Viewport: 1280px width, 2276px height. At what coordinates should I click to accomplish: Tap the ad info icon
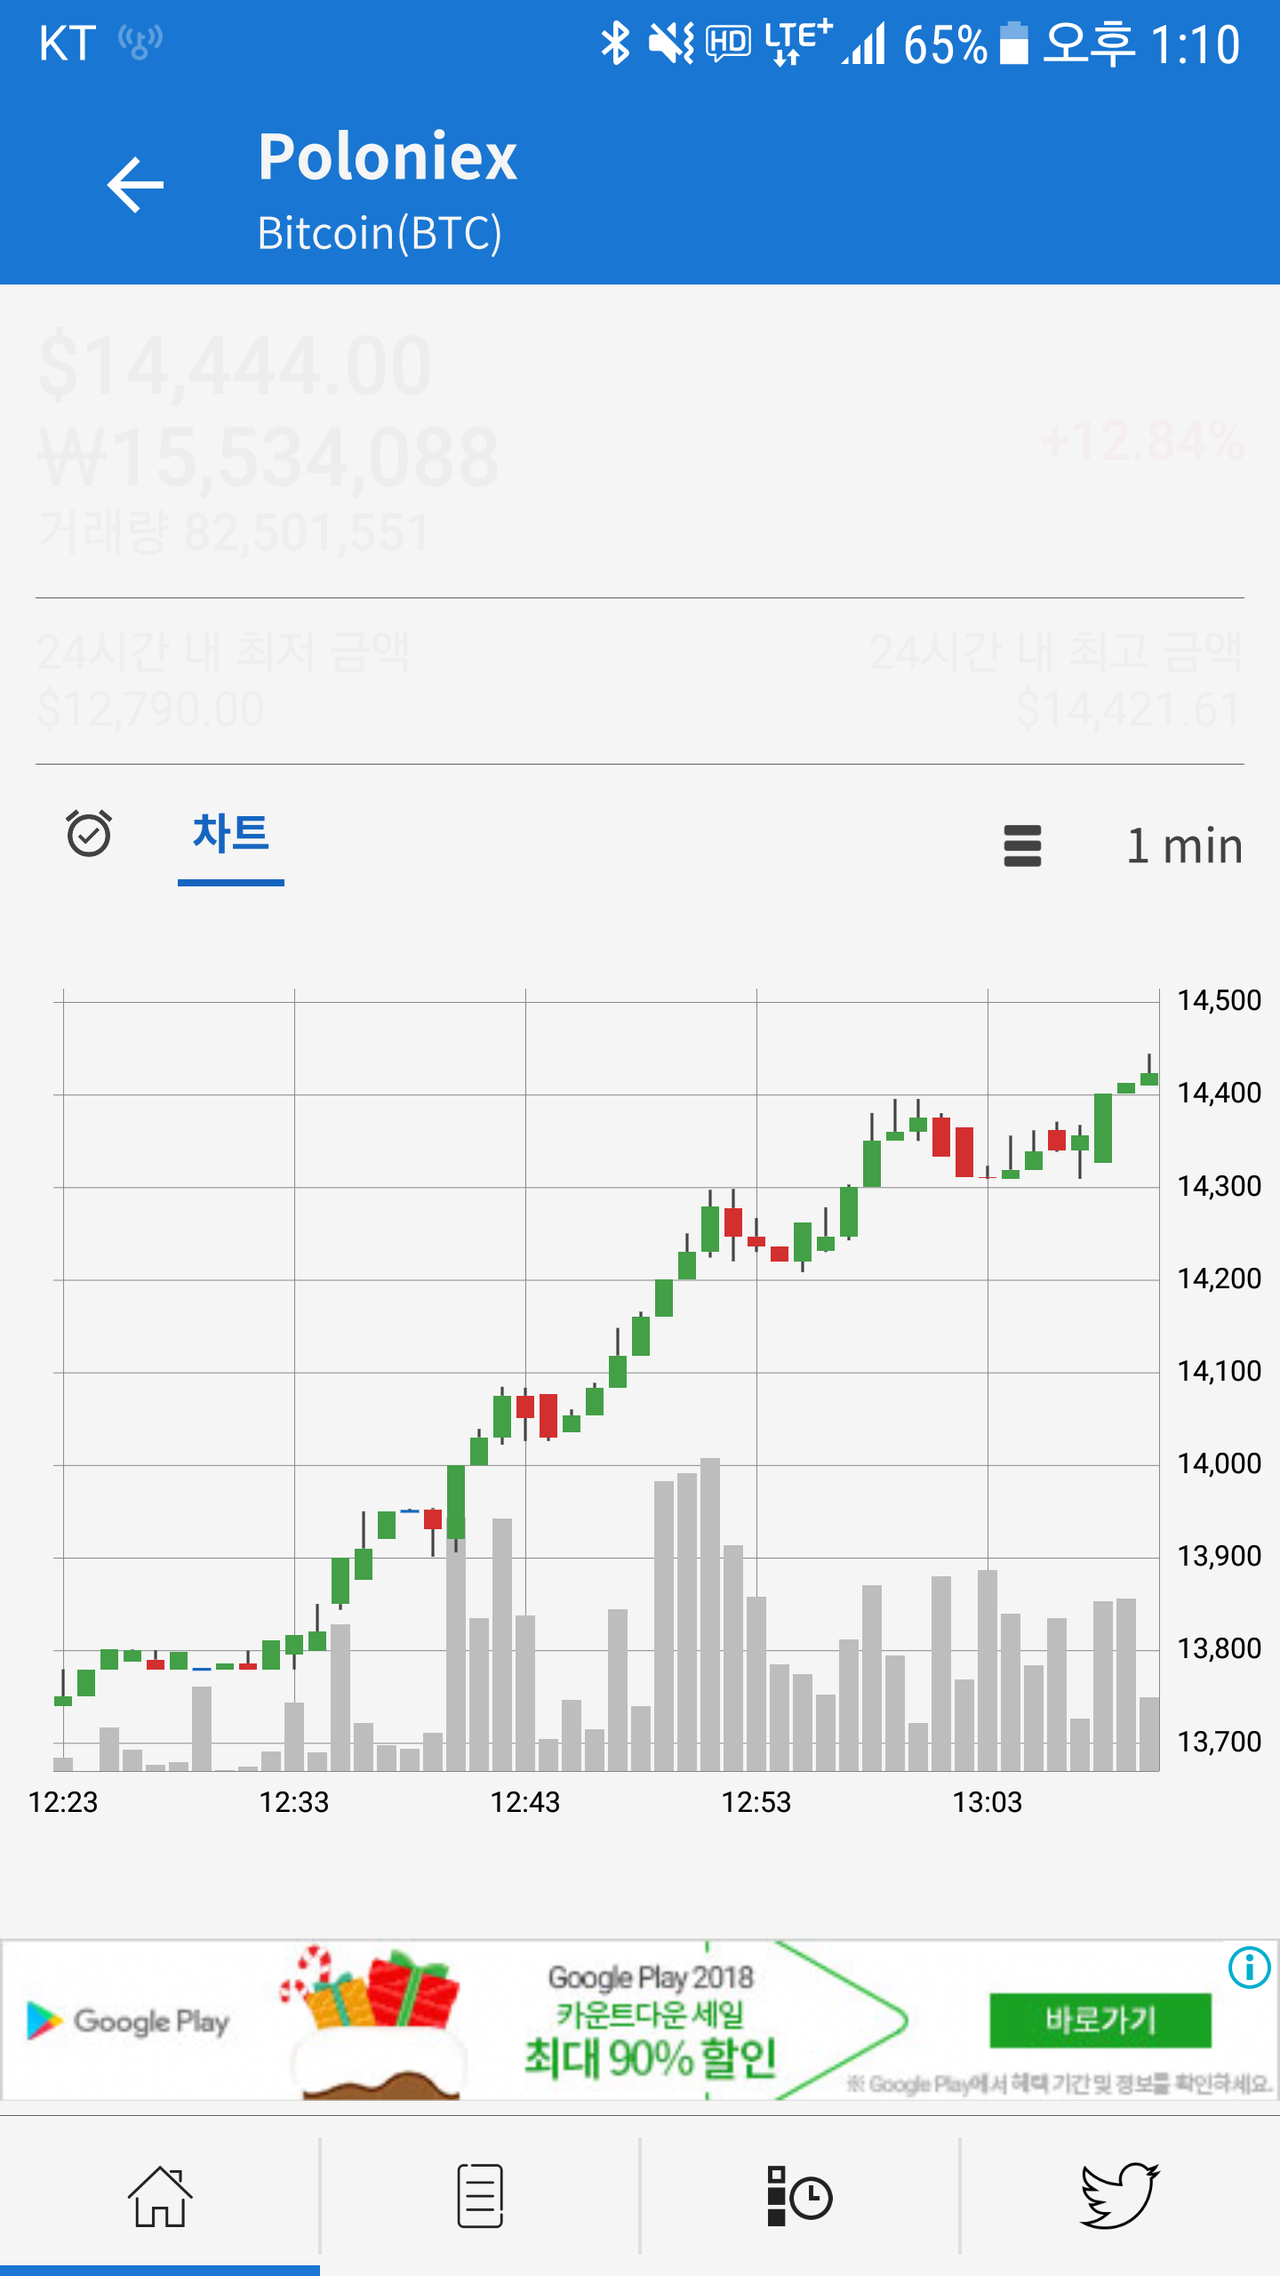pyautogui.click(x=1249, y=1968)
